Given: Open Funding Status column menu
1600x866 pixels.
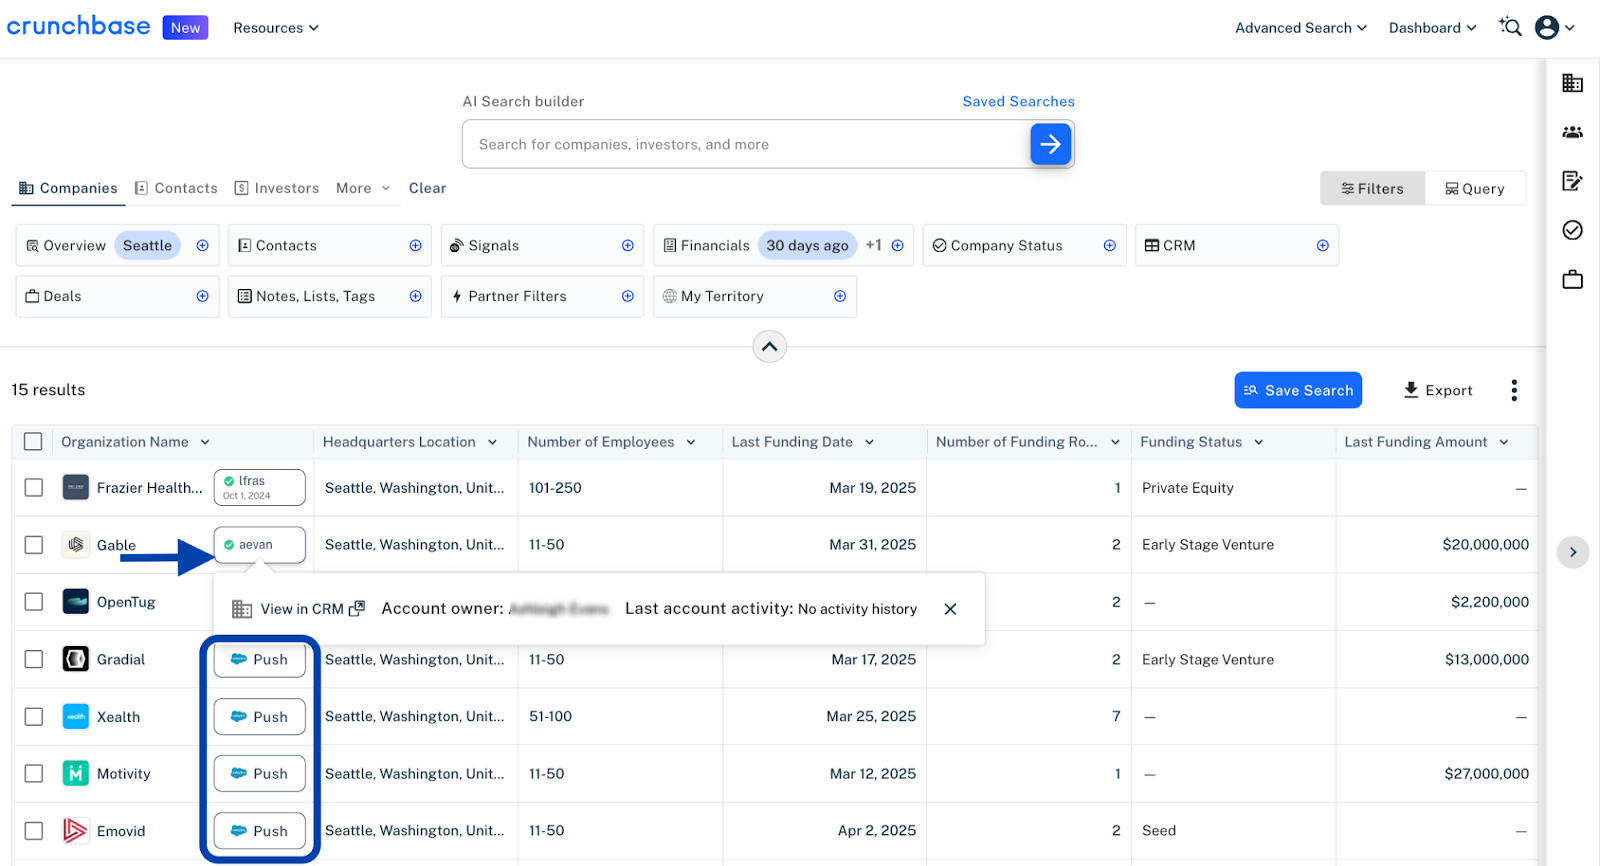Looking at the screenshot, I should (x=1258, y=442).
